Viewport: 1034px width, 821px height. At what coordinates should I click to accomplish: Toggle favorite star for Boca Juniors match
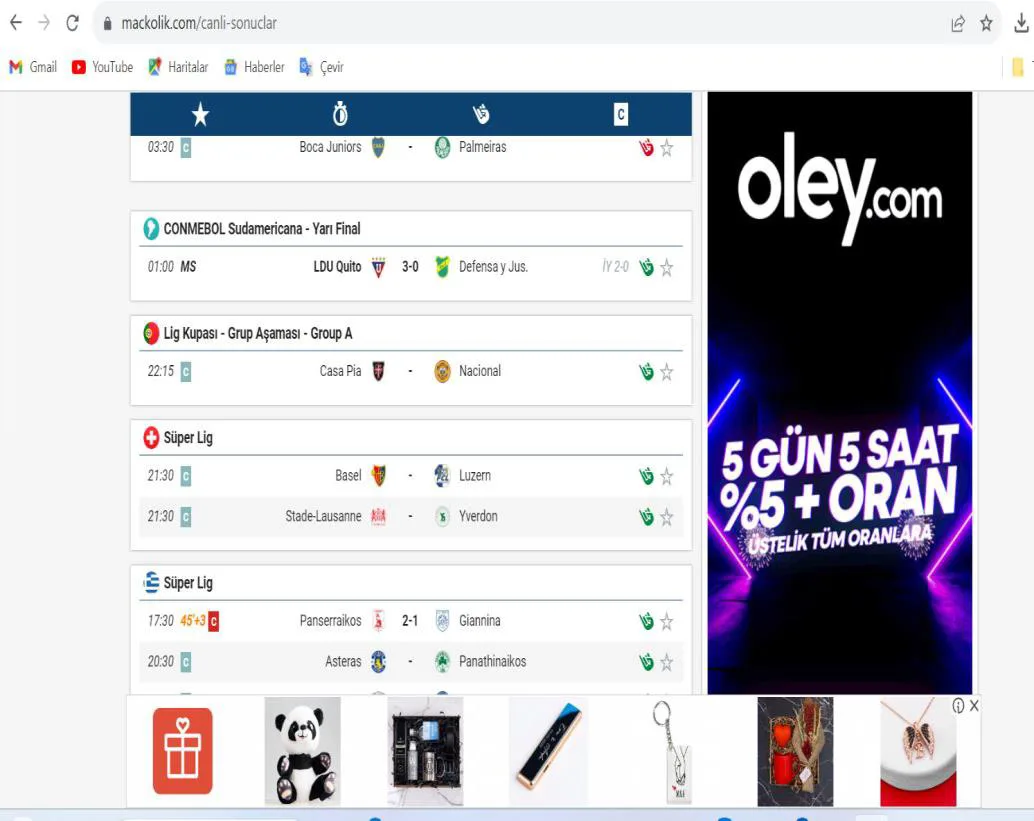pos(667,148)
